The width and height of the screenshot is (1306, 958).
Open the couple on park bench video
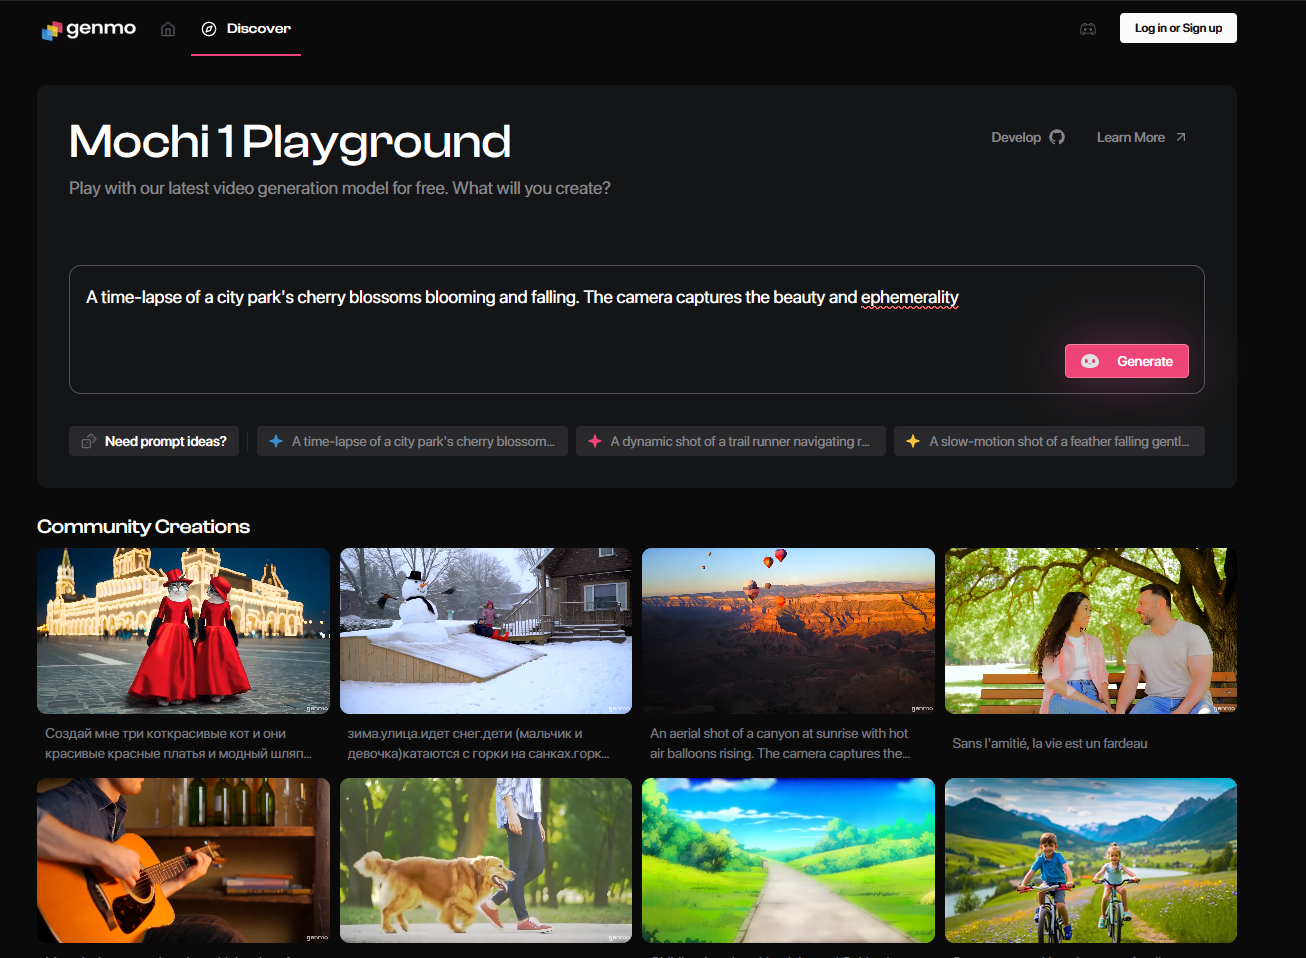coord(1091,631)
